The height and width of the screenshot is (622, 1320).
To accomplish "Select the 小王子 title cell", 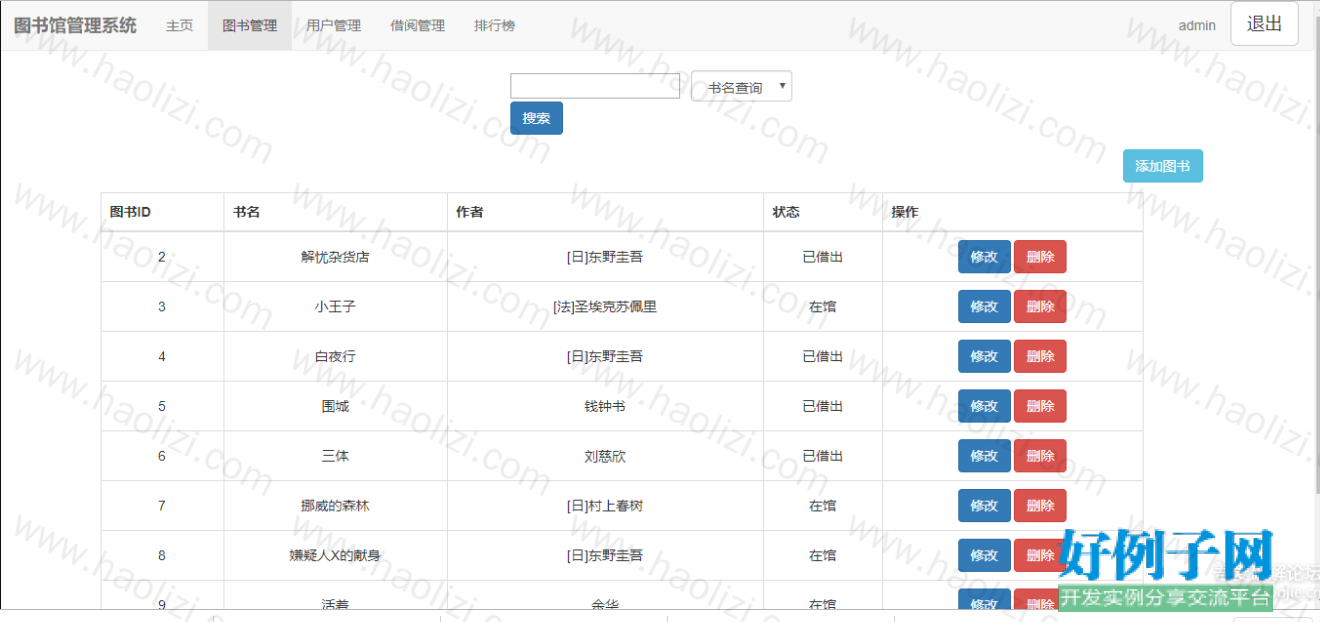I will 335,307.
